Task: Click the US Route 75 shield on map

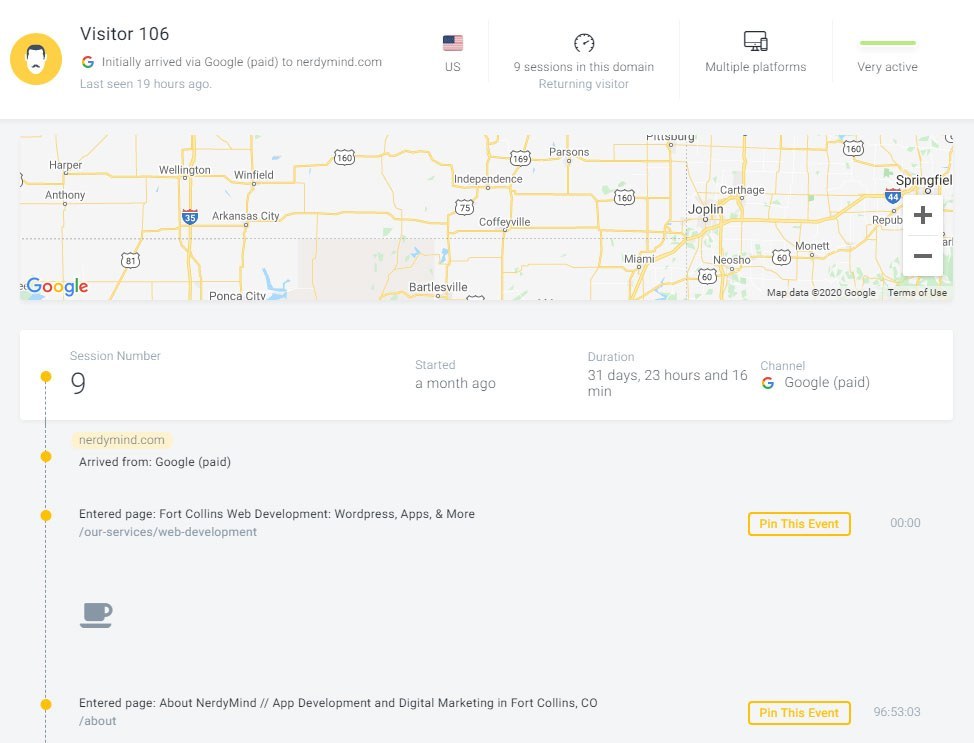Action: [465, 207]
